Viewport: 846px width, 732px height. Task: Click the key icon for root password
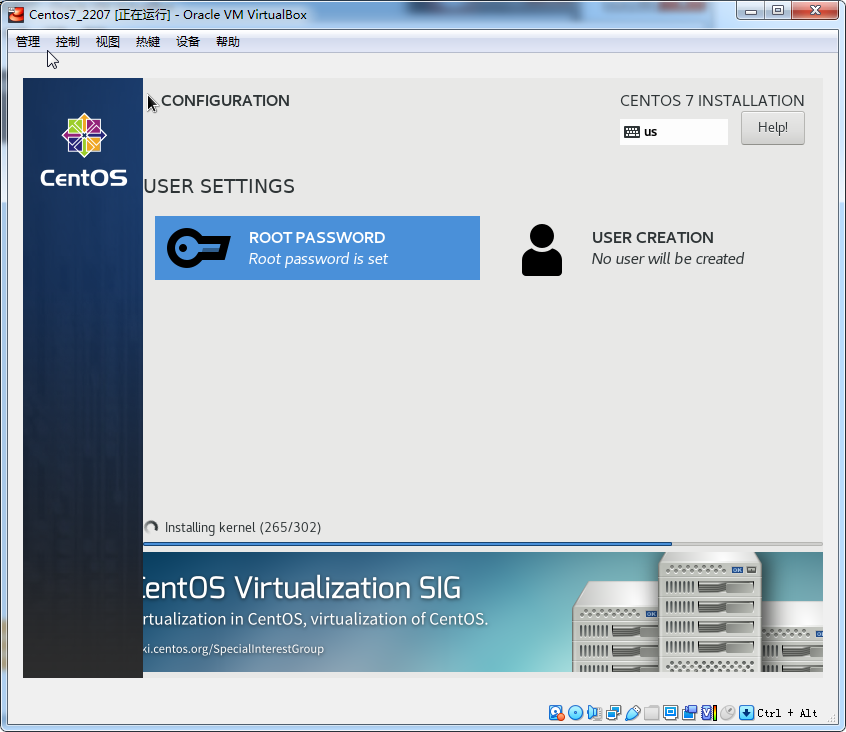click(x=198, y=248)
